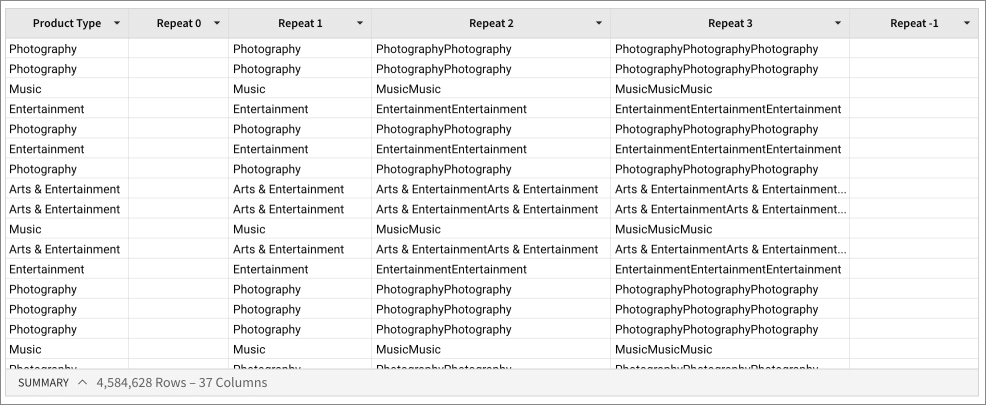The height and width of the screenshot is (405, 986).
Task: Open the Repeat 3 column dropdown arrow
Action: pyautogui.click(x=838, y=23)
